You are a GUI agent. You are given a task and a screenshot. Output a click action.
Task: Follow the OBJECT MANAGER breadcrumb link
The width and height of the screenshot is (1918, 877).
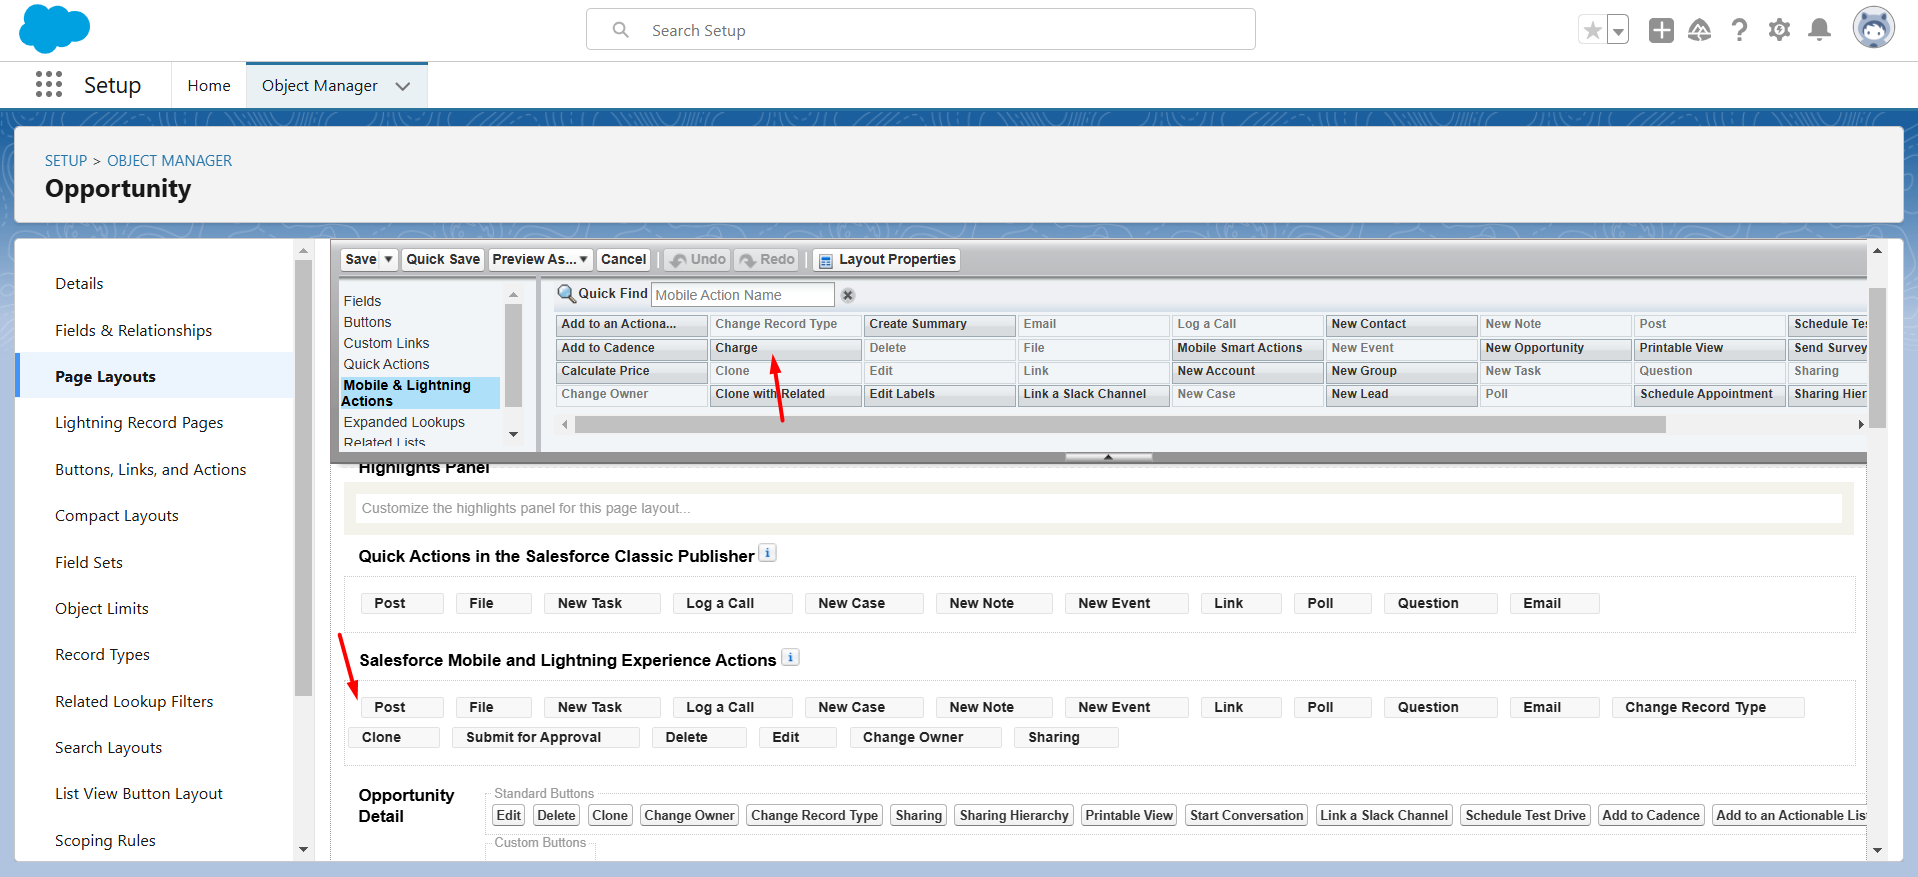[x=169, y=161]
